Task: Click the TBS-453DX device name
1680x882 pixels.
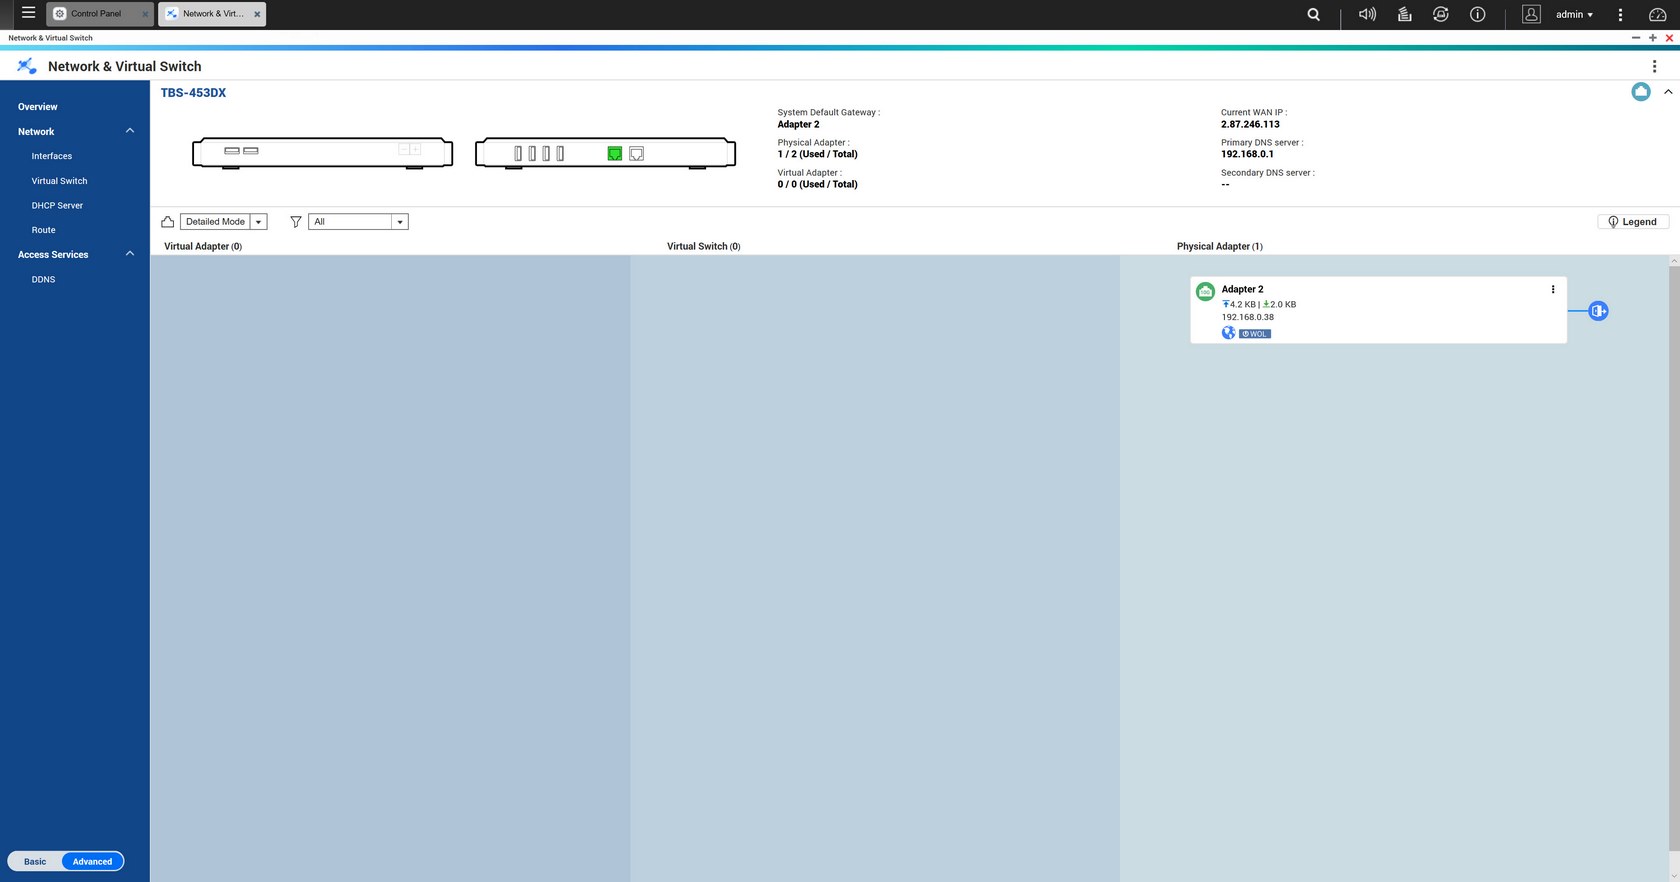Action: [x=193, y=93]
